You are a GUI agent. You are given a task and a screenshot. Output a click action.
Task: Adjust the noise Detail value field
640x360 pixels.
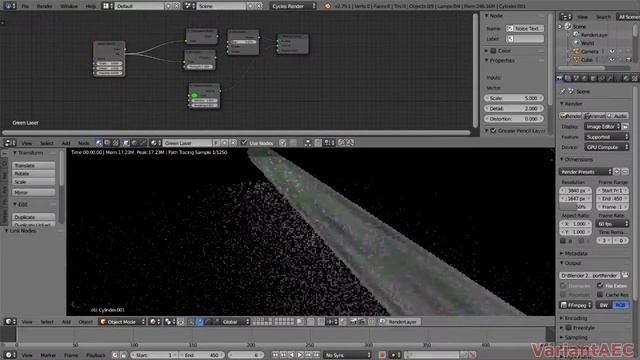[x=514, y=109]
